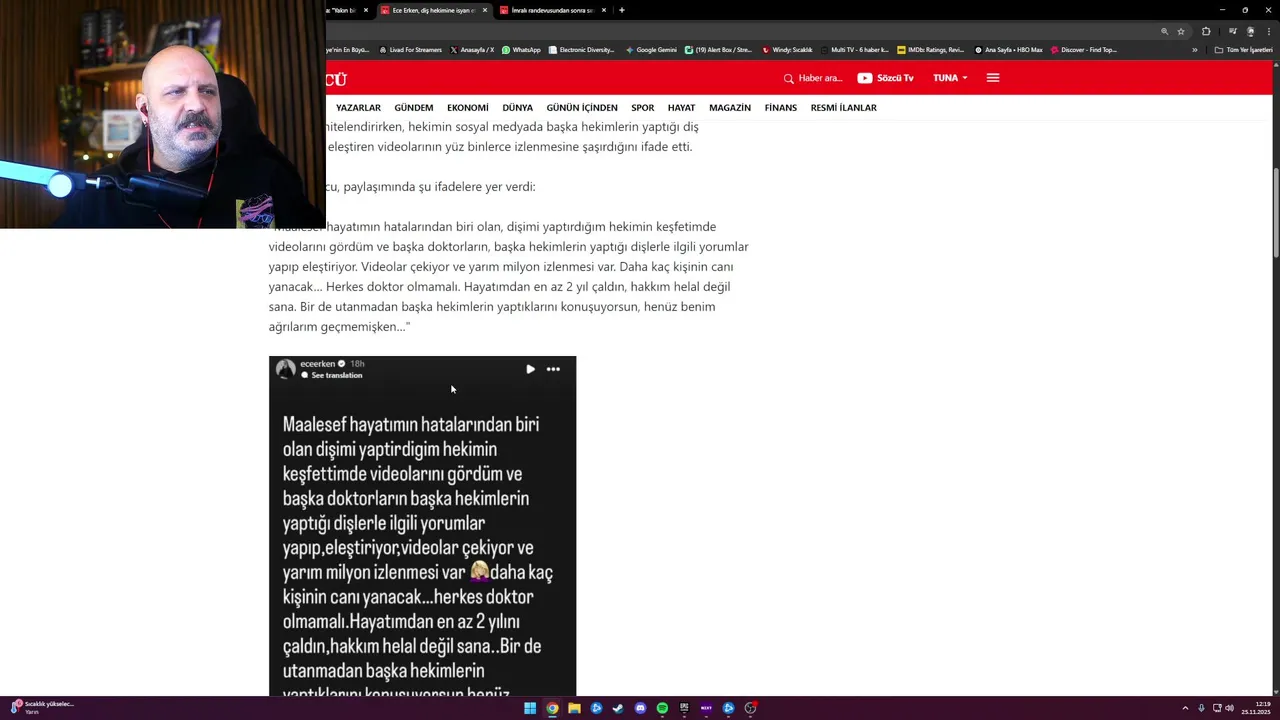Open the Multi TV - 6 haber bookmark
The width and height of the screenshot is (1280, 720).
[x=854, y=50]
